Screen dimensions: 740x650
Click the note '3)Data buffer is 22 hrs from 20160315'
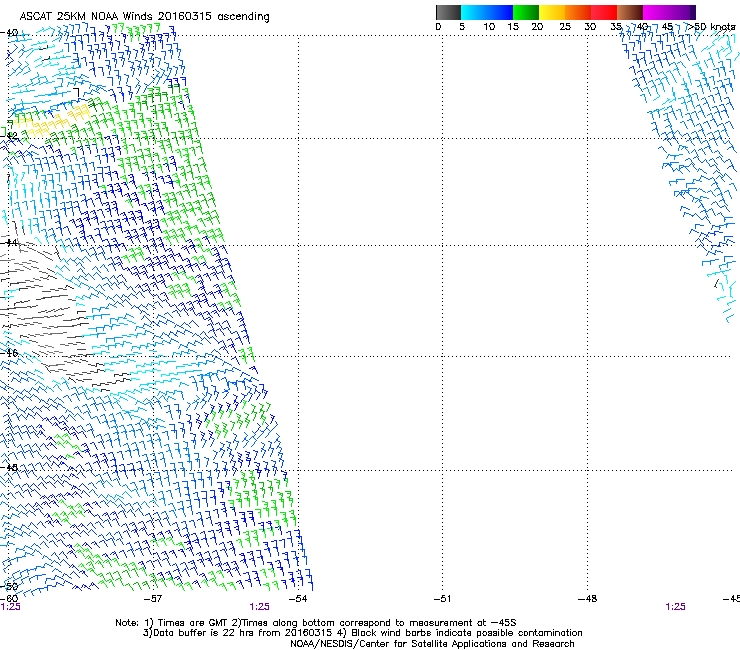237,633
